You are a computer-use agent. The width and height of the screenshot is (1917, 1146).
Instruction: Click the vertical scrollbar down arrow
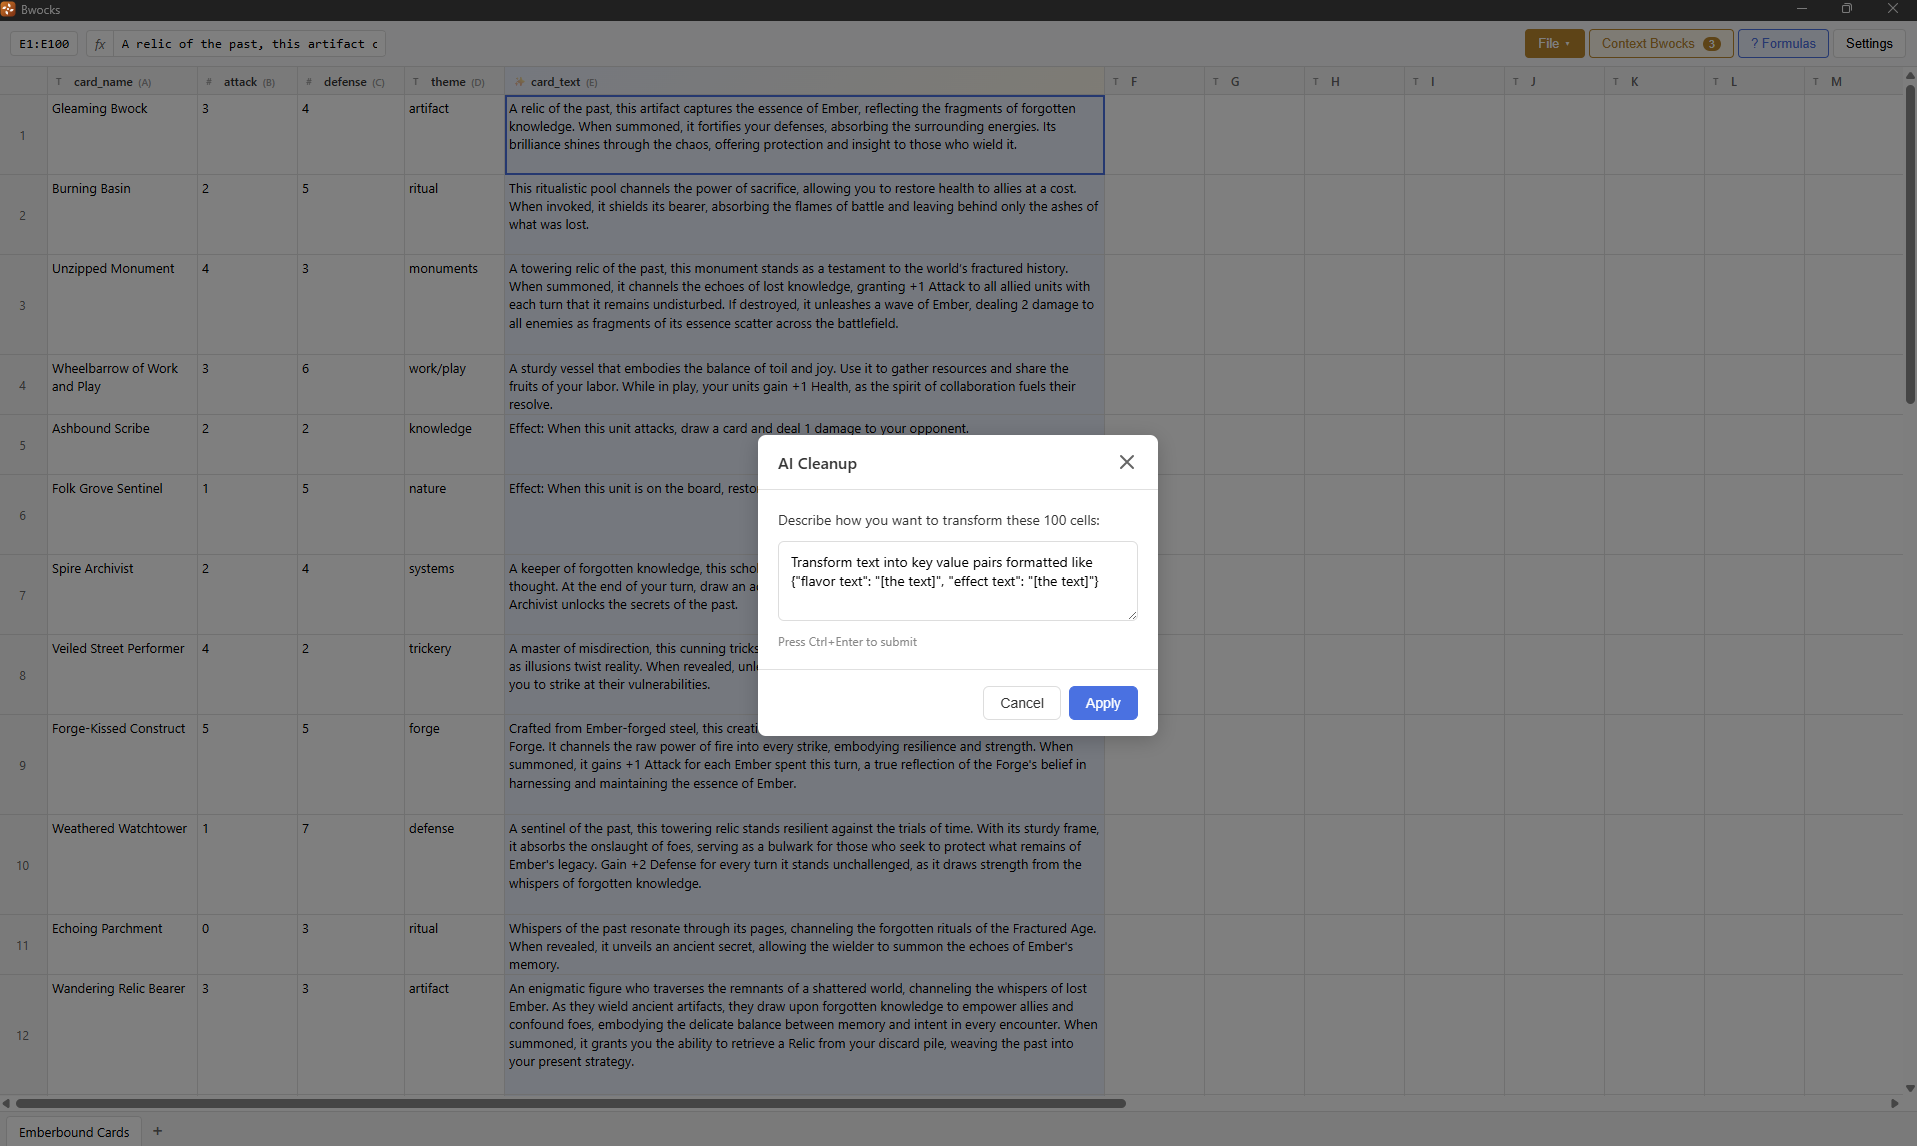(1909, 1088)
